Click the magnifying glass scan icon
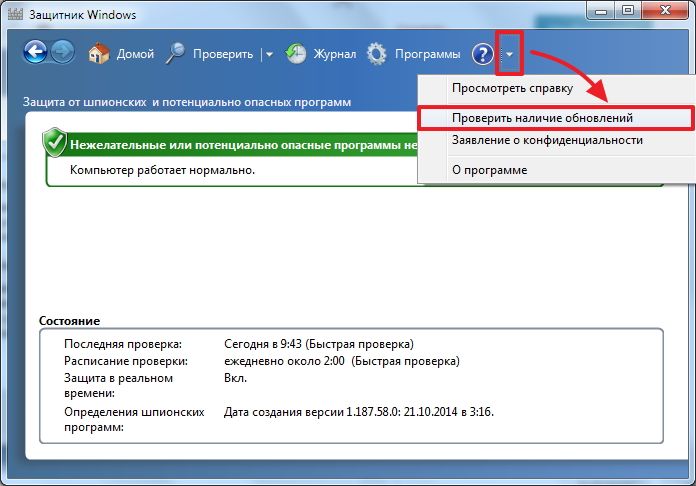 (x=175, y=54)
